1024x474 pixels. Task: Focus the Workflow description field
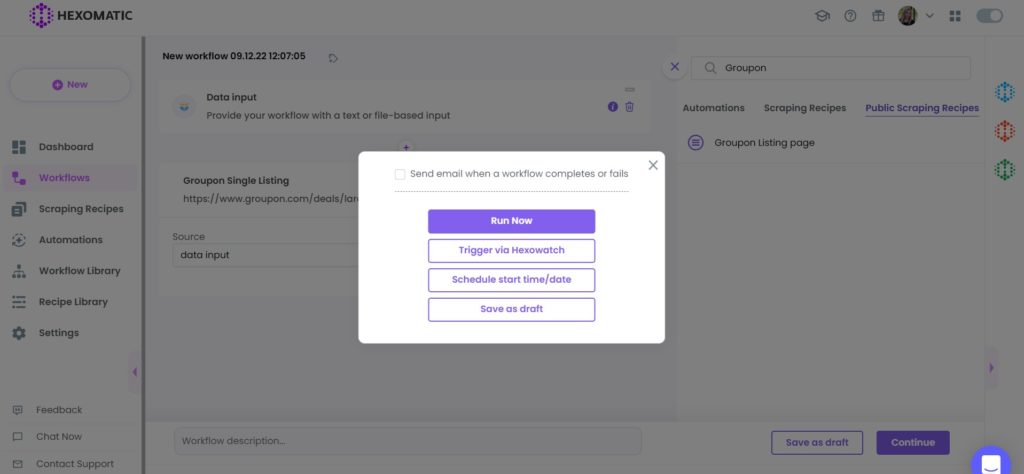point(408,441)
